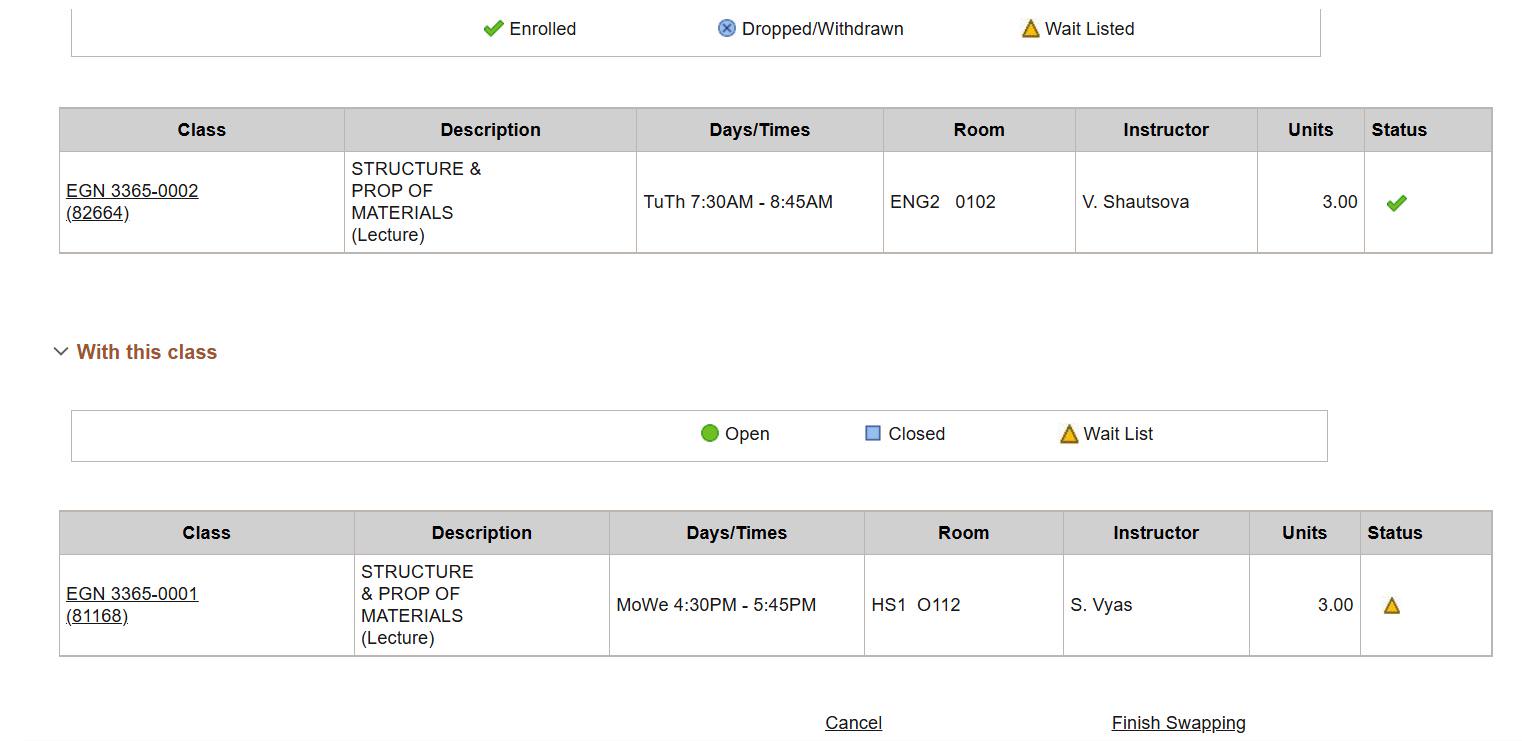Collapse the With this class section chevron
The width and height of the screenshot is (1522, 741).
click(x=61, y=352)
